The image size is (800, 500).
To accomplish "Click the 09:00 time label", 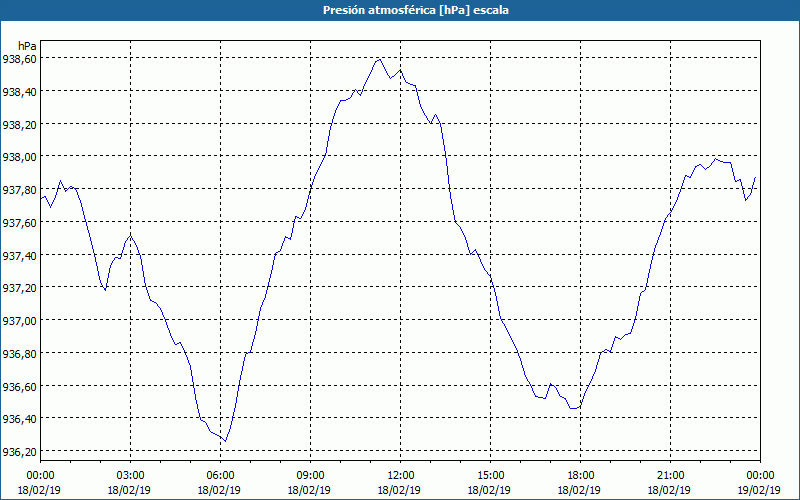I will pos(310,476).
